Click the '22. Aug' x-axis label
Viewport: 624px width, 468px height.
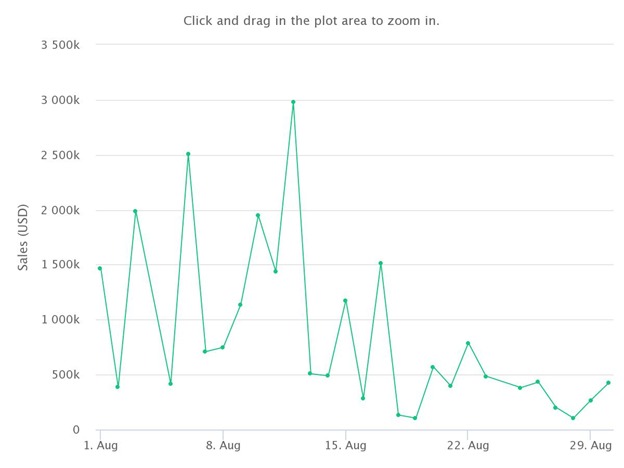click(468, 445)
